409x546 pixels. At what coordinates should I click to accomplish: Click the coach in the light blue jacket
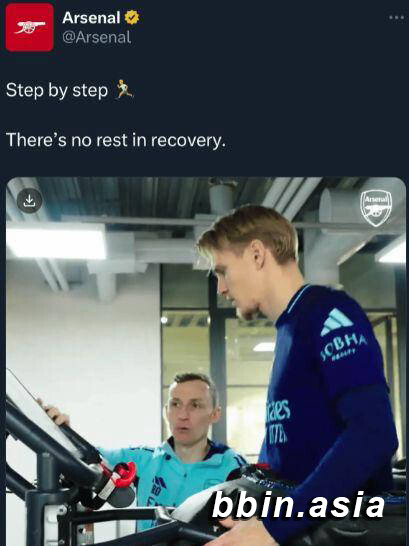pos(174,449)
